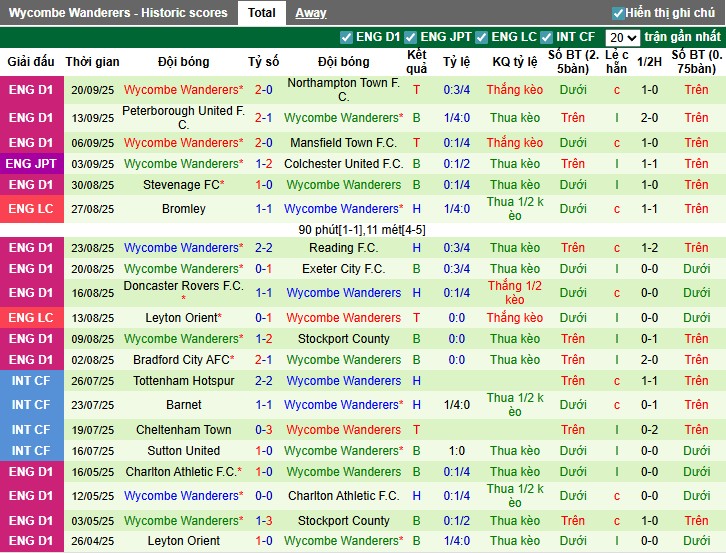
Task: Select Tottenham Hotspur team name
Action: [x=183, y=381]
